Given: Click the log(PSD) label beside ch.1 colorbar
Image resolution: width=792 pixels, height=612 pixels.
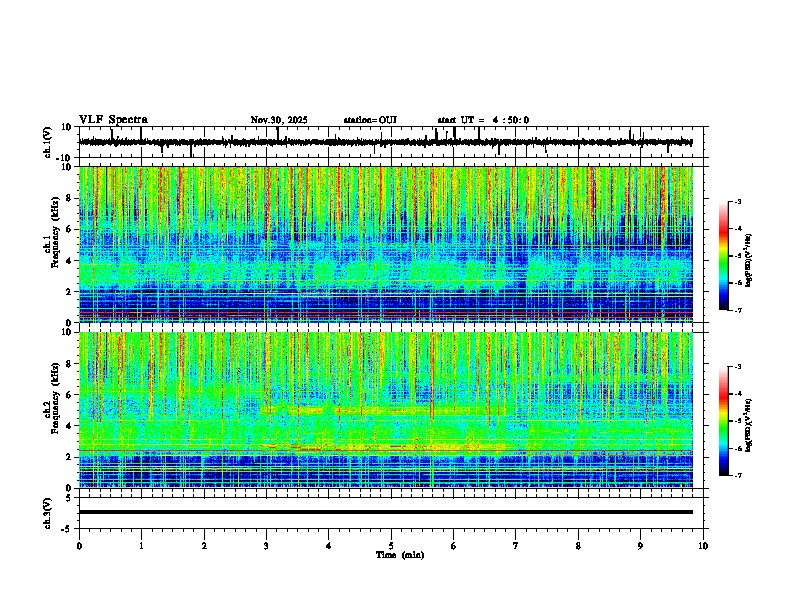Looking at the screenshot, I should pyautogui.click(x=749, y=261).
